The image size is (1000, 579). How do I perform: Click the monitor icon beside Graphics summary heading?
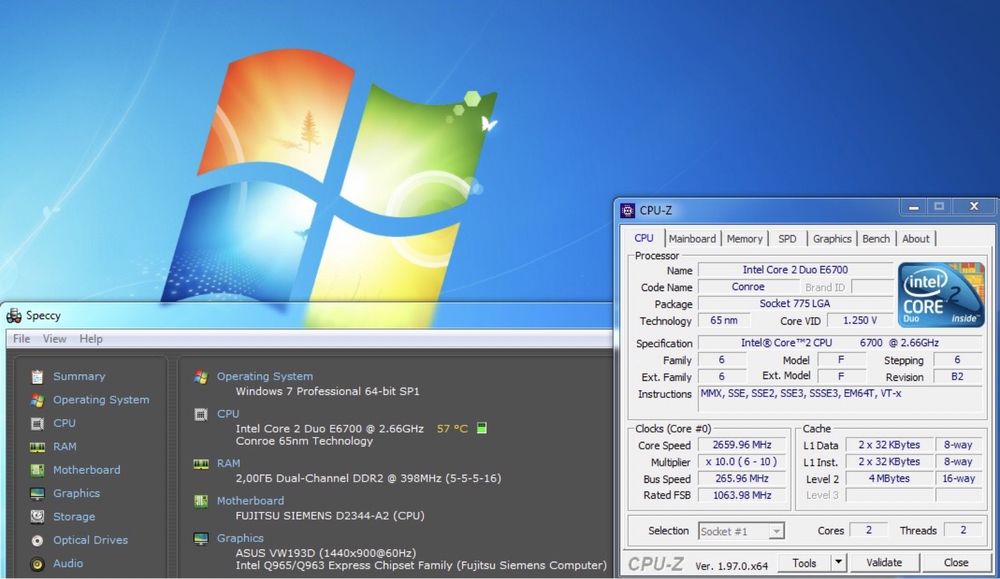(x=201, y=539)
